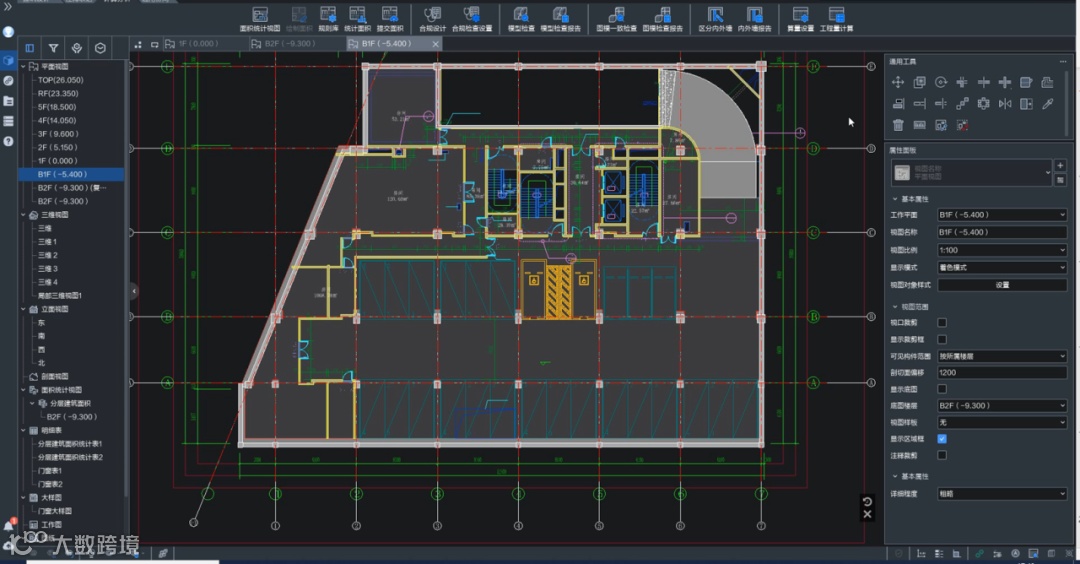This screenshot has width=1080, height=564.
Task: Open the 底图楼层 B2F dropdown
Action: coord(1002,406)
